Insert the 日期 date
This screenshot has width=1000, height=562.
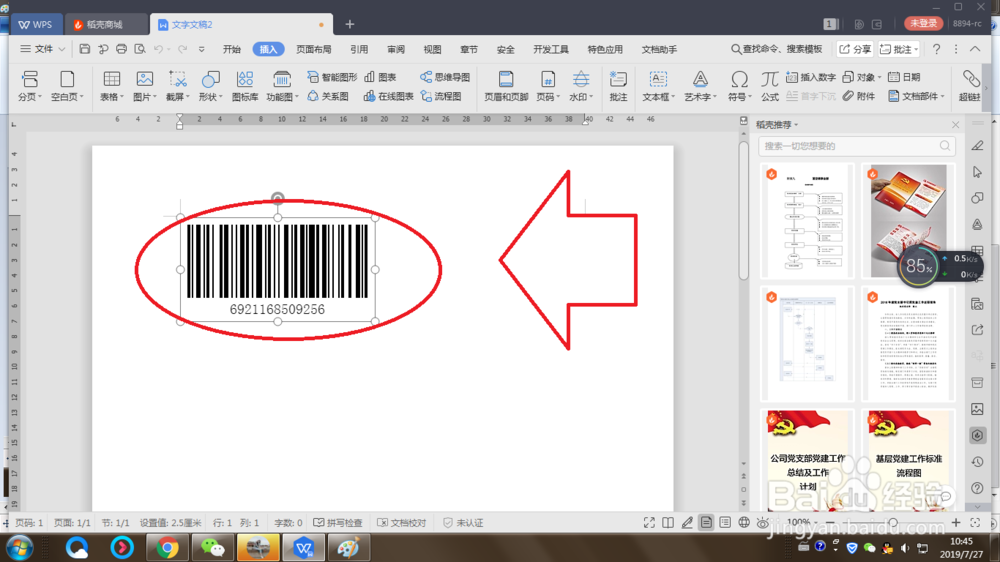904,77
